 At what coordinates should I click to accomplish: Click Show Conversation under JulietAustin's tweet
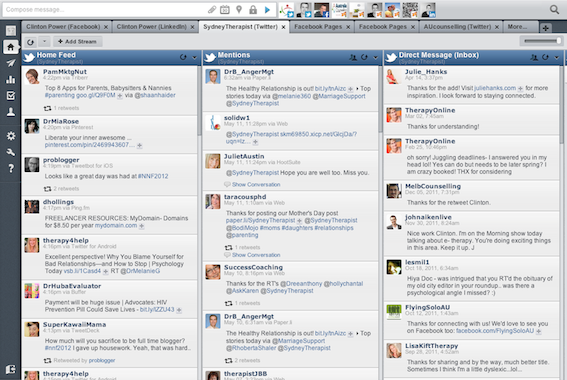[x=256, y=184]
